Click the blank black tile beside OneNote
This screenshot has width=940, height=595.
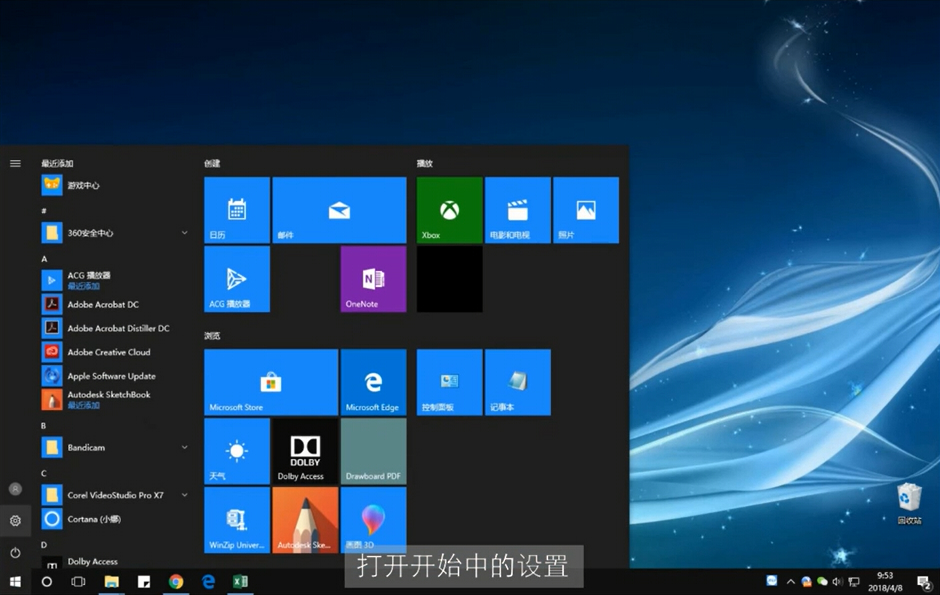[x=450, y=279]
